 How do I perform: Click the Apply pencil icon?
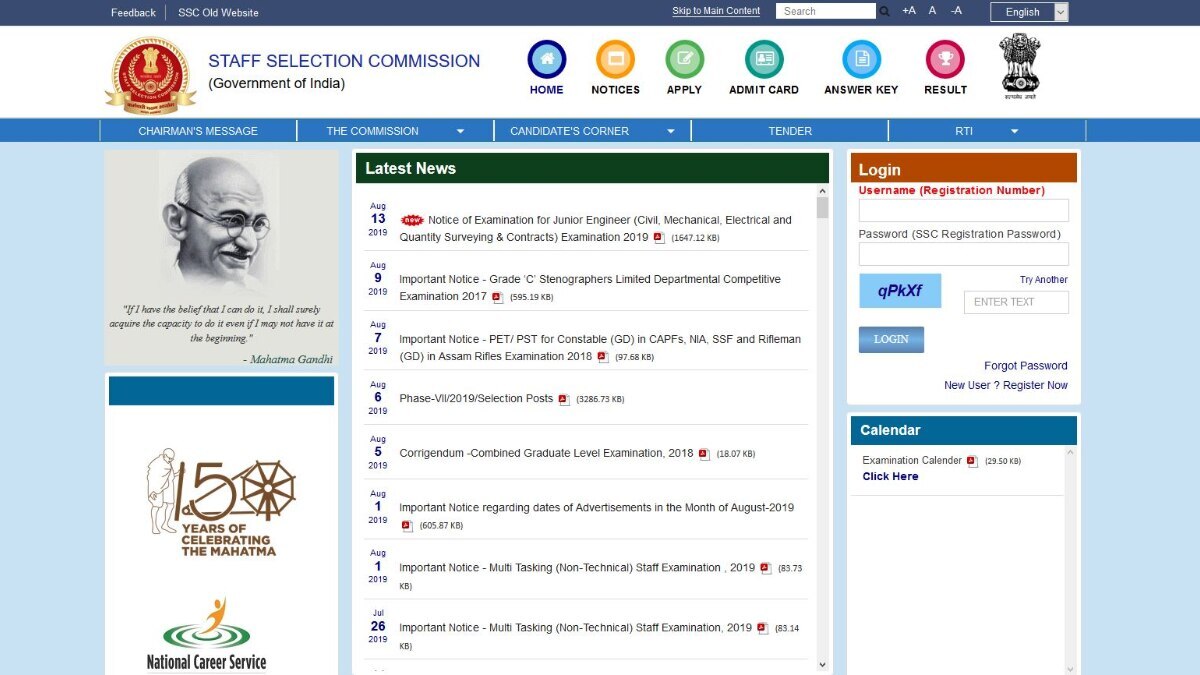[x=684, y=59]
